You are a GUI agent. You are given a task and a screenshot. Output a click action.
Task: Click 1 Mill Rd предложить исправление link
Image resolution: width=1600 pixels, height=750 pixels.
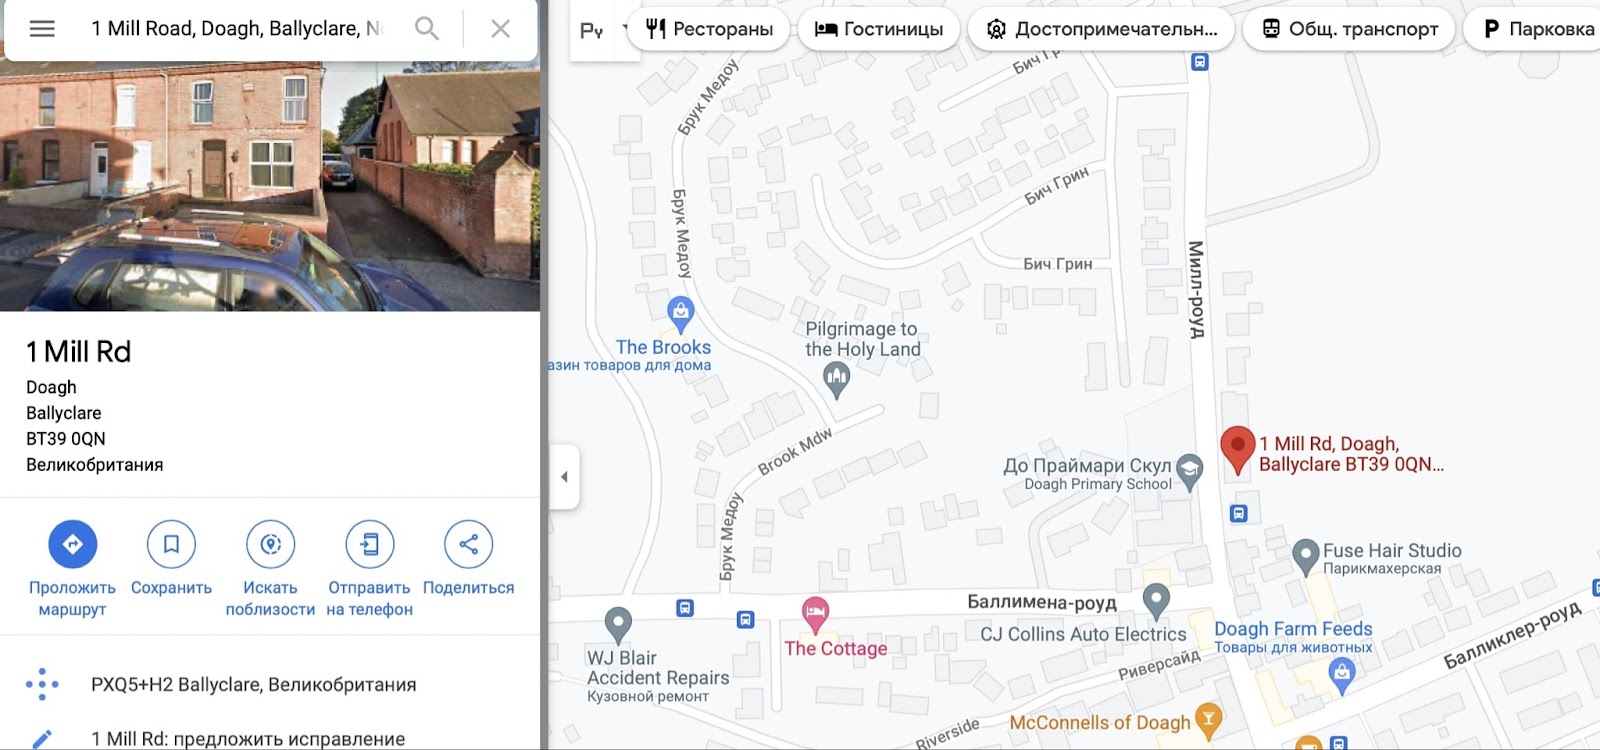point(248,738)
